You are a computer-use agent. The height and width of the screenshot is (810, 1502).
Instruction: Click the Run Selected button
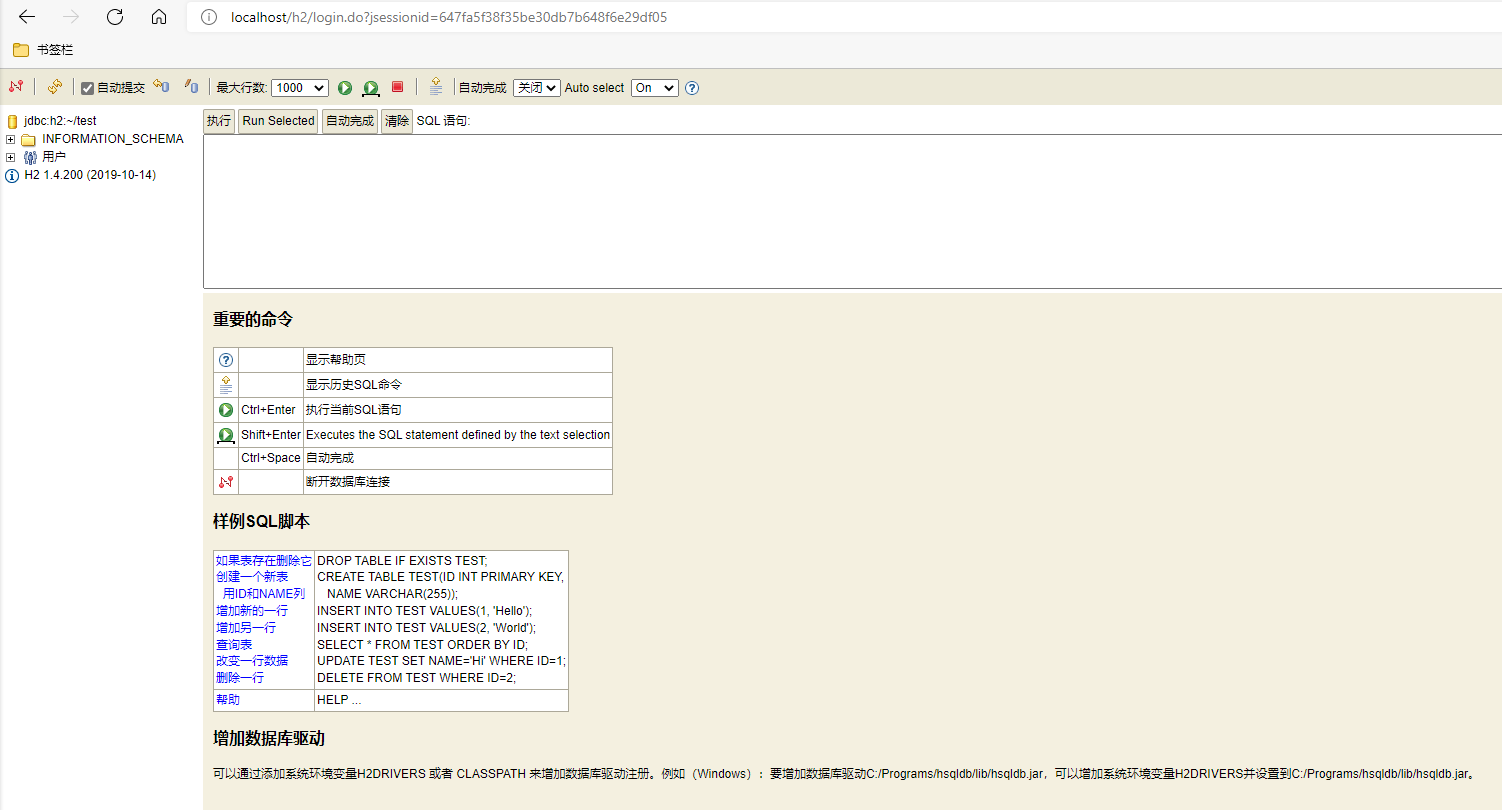pos(278,120)
